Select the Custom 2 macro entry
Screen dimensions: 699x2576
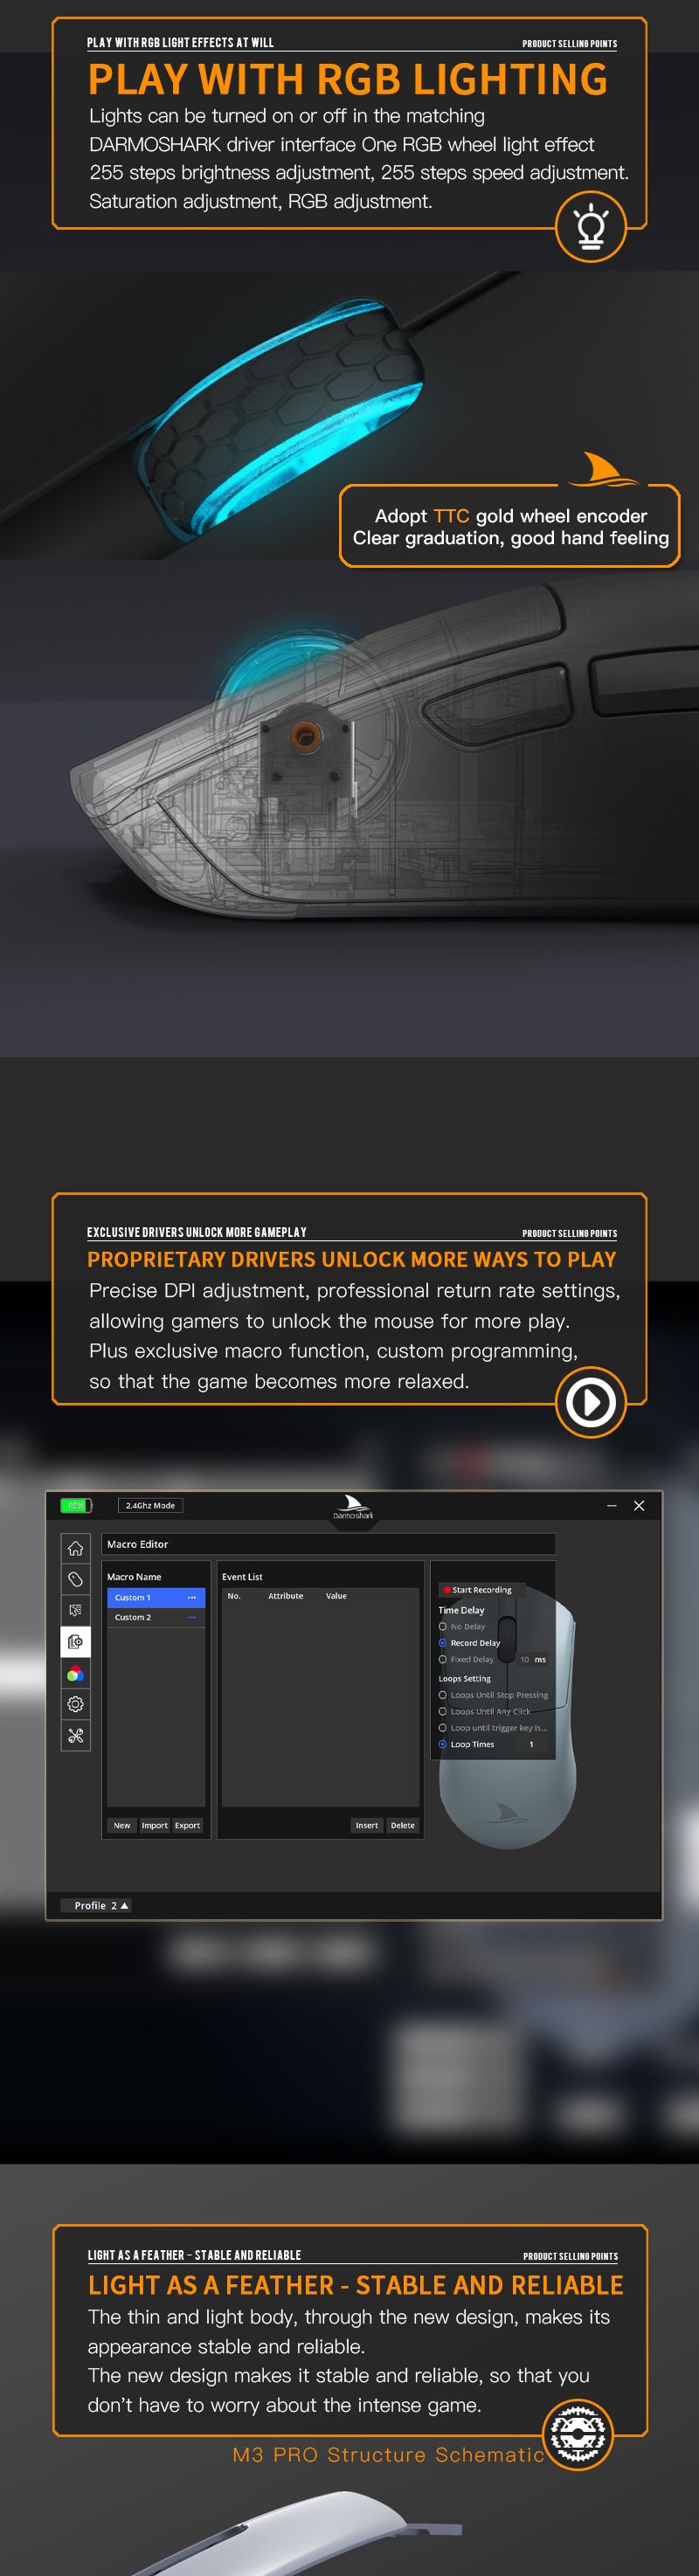(134, 1617)
